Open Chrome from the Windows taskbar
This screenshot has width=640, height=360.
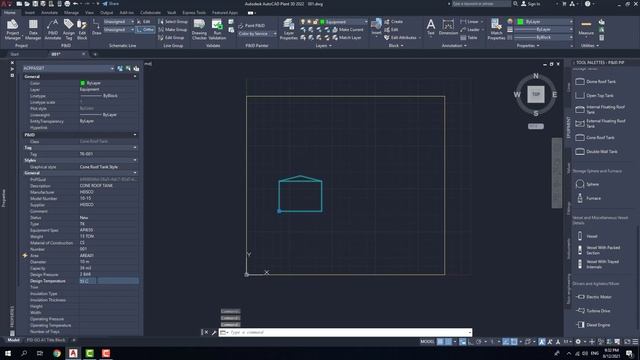click(x=57, y=353)
